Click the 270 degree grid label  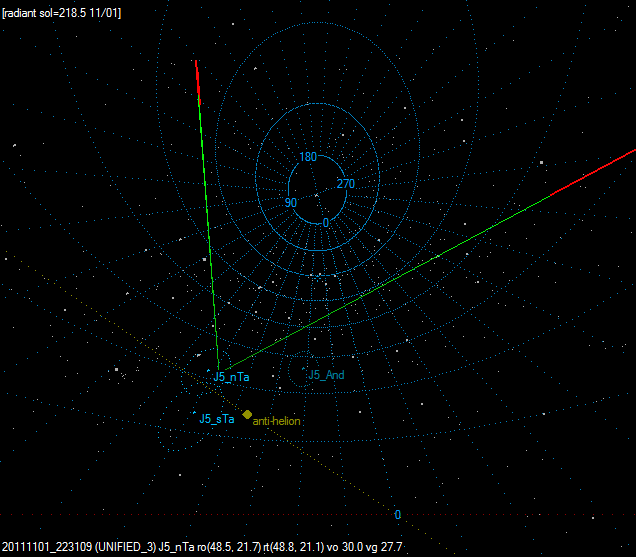pyautogui.click(x=346, y=184)
